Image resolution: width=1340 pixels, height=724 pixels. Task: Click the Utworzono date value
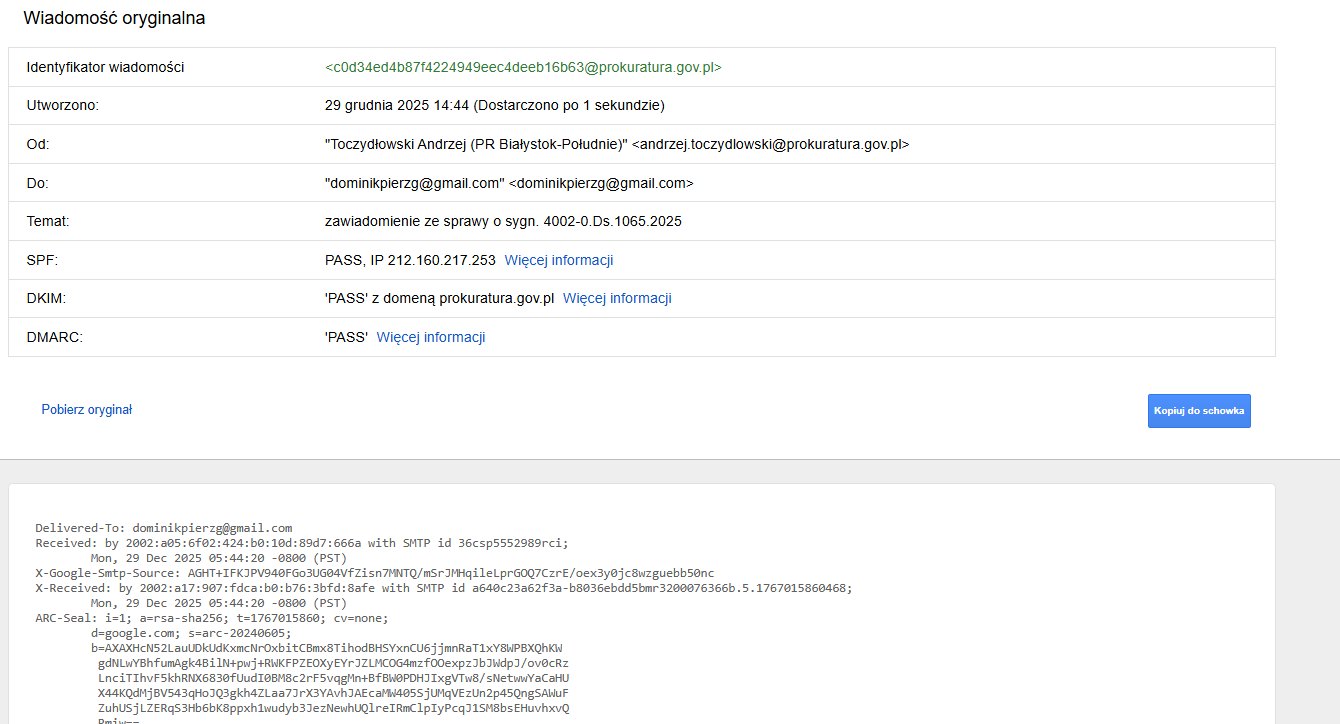click(494, 105)
